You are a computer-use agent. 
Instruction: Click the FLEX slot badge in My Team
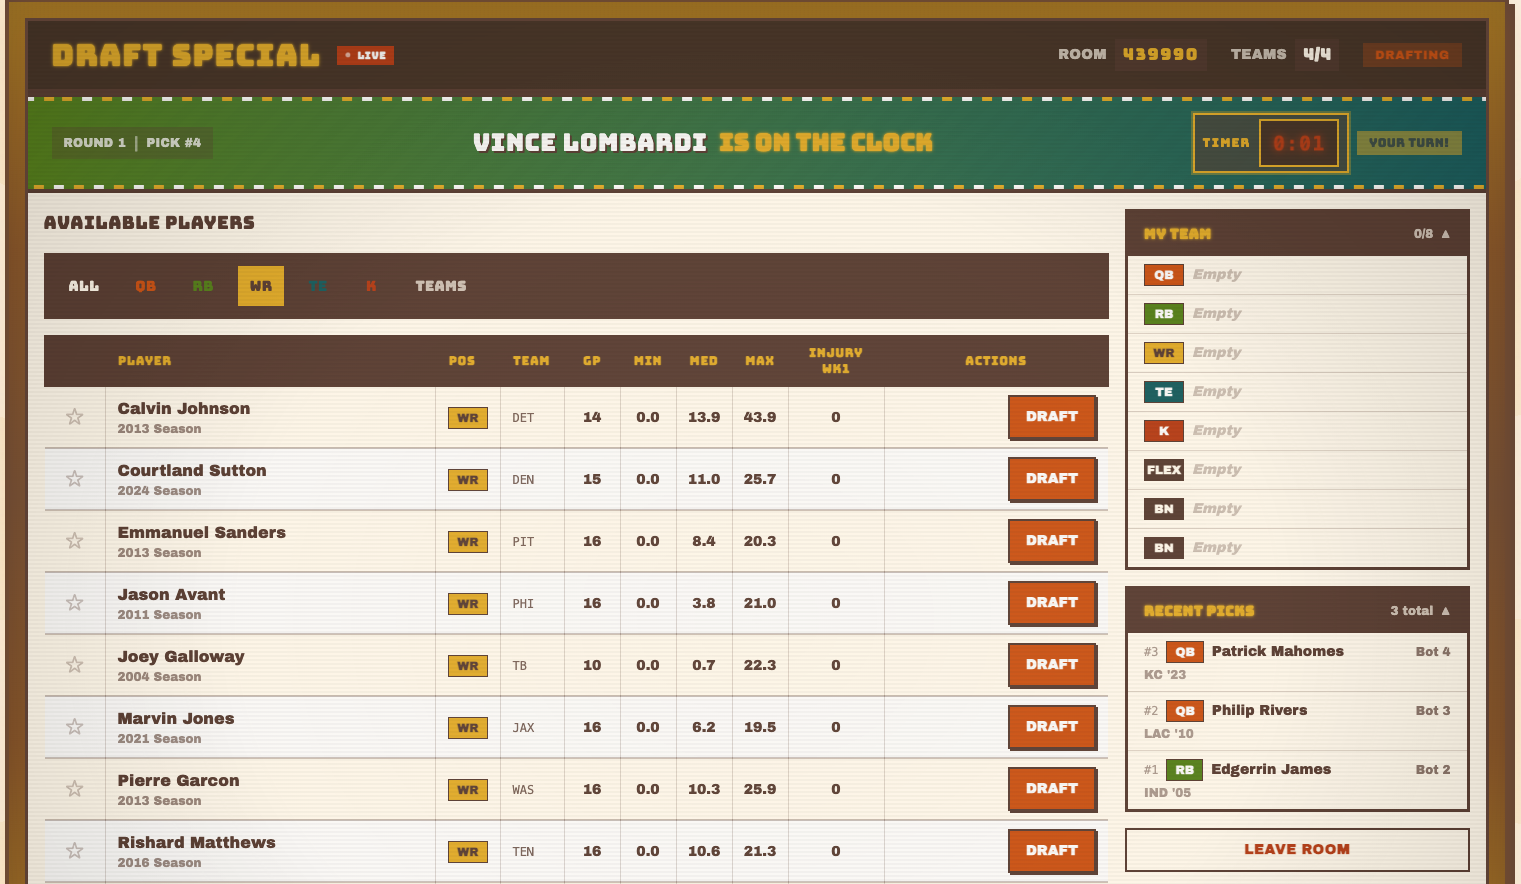pyautogui.click(x=1163, y=469)
